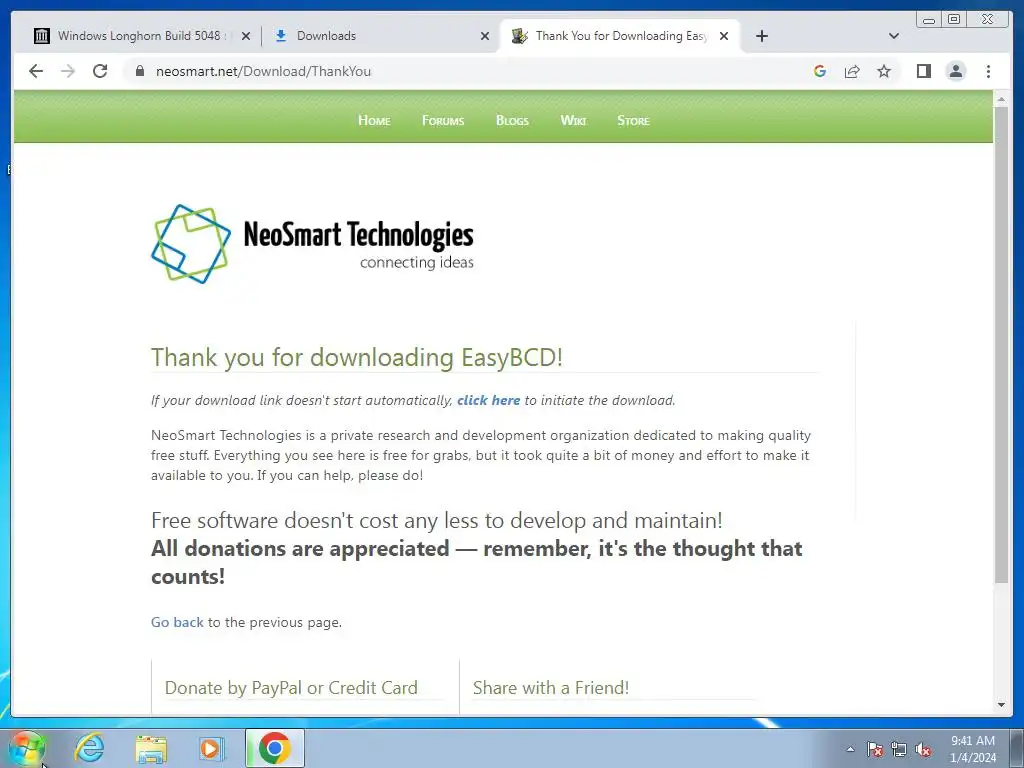This screenshot has height=768, width=1024.
Task: Close the Windows Longhorn Build 5048 tab
Action: tap(246, 36)
